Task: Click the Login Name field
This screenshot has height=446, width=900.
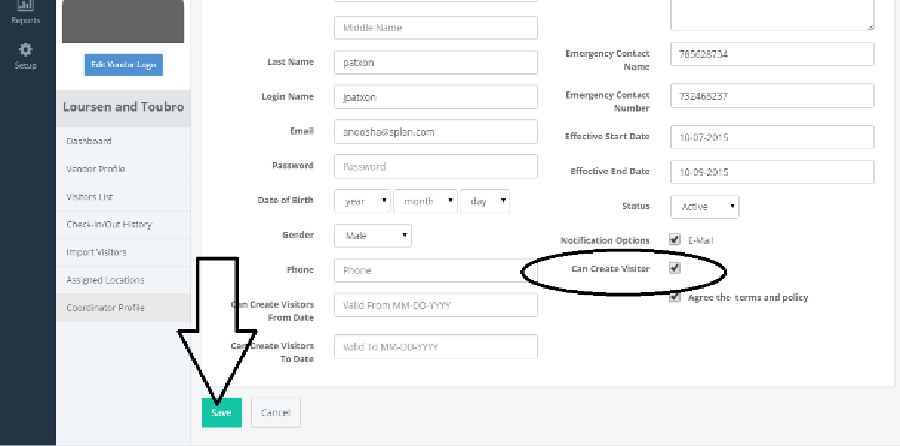Action: 436,97
